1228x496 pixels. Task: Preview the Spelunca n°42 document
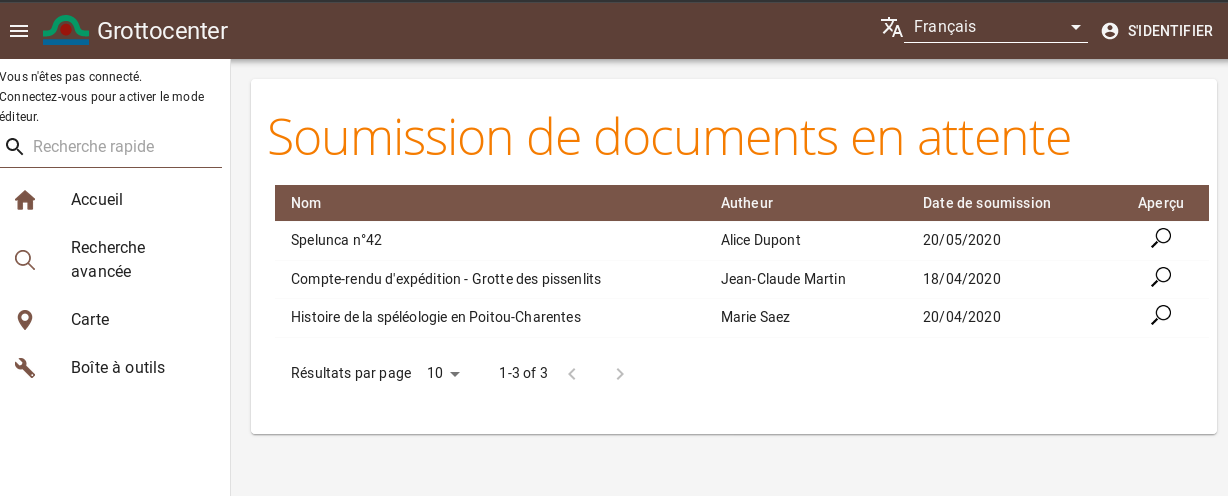click(x=1161, y=239)
